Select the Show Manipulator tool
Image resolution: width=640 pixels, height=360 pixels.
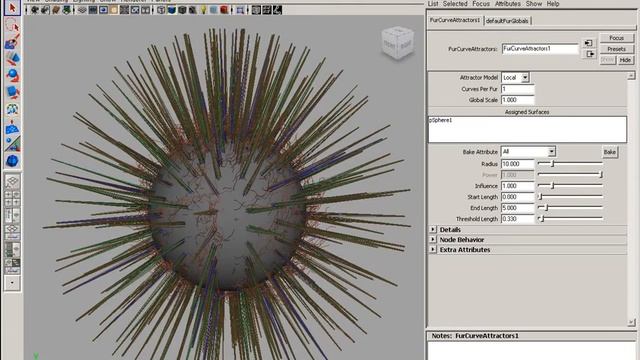[12, 144]
